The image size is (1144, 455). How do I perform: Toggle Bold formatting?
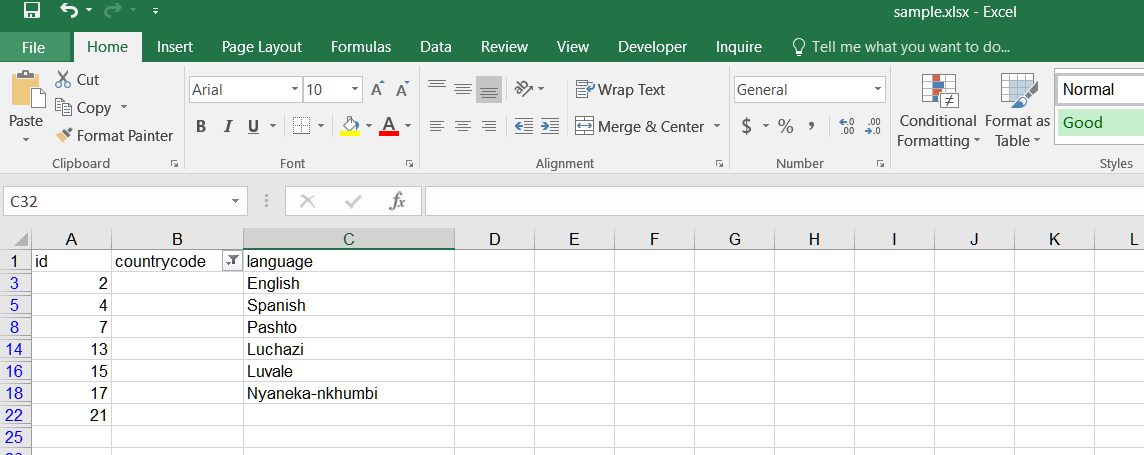tap(201, 126)
